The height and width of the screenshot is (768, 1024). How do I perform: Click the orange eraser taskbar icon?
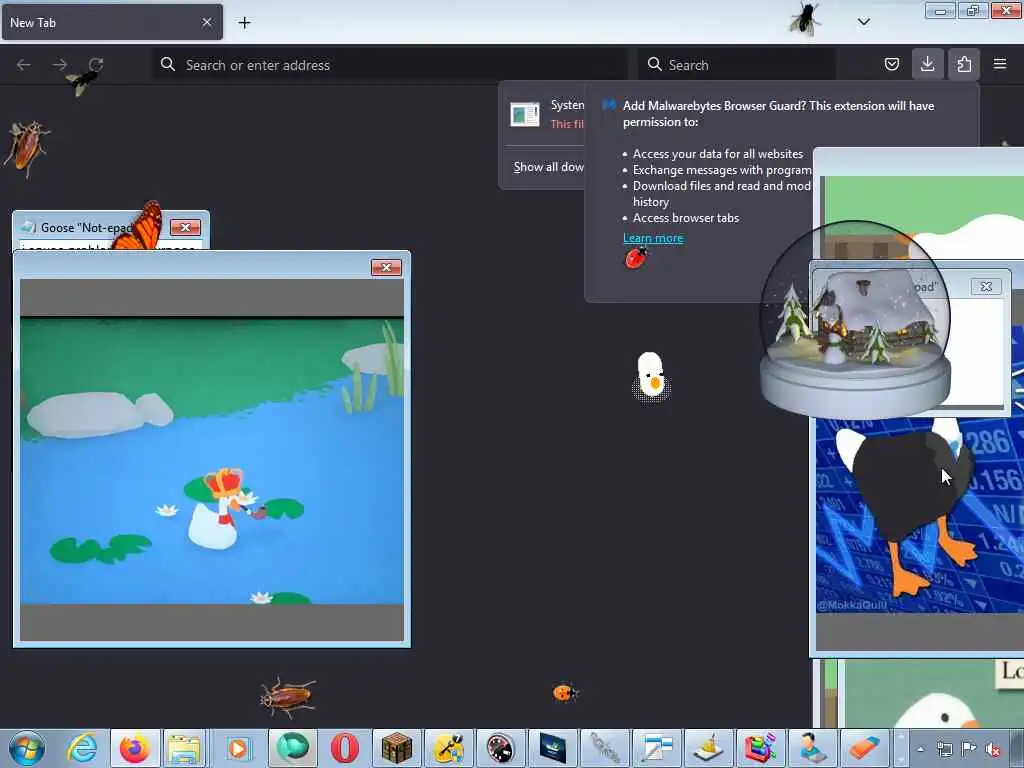point(863,748)
